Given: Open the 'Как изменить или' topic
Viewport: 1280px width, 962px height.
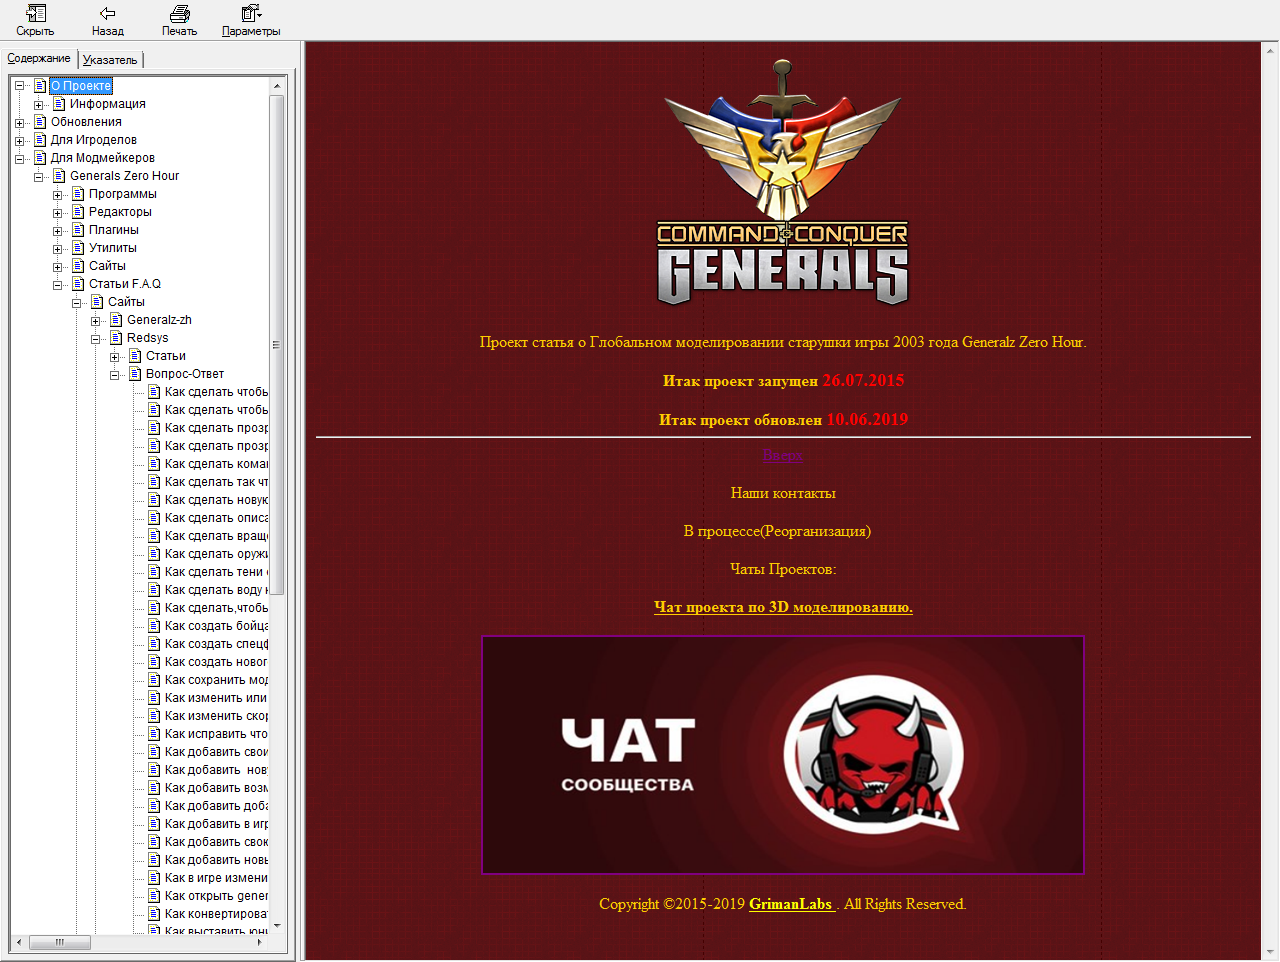Looking at the screenshot, I should [216, 698].
